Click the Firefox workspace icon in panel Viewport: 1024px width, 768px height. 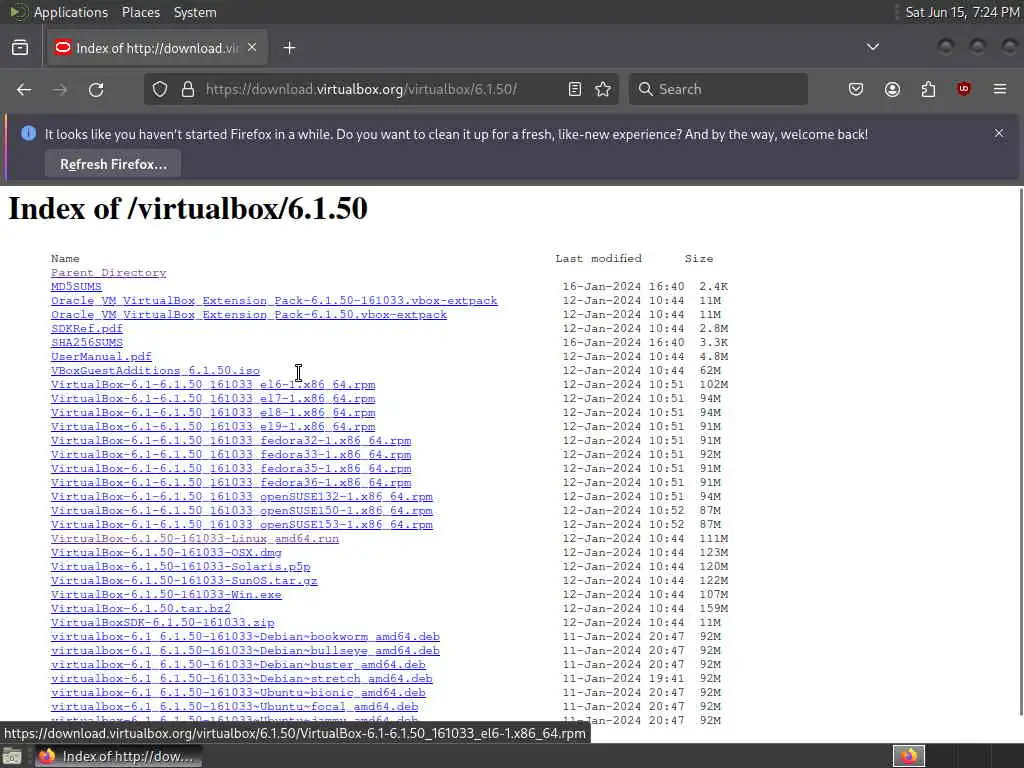(x=909, y=756)
